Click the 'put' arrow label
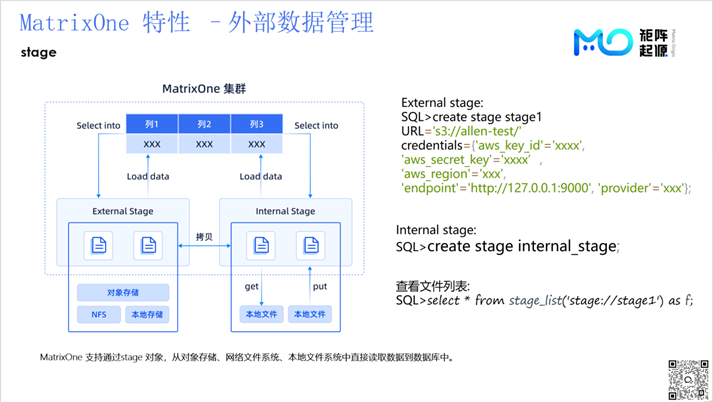This screenshot has width=713, height=402. tap(320, 286)
